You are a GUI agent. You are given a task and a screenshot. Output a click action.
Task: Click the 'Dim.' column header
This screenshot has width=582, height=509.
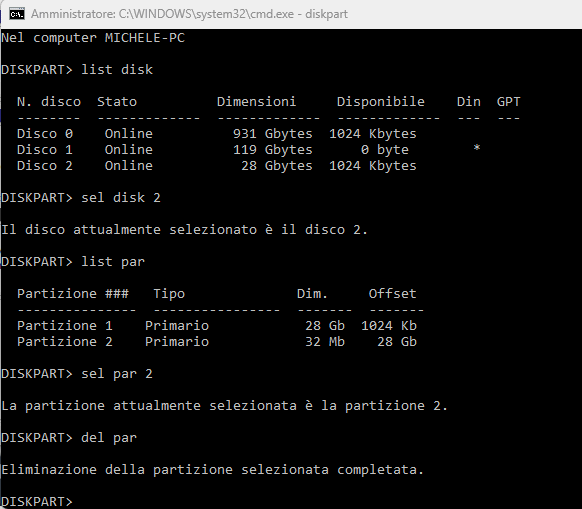[312, 293]
